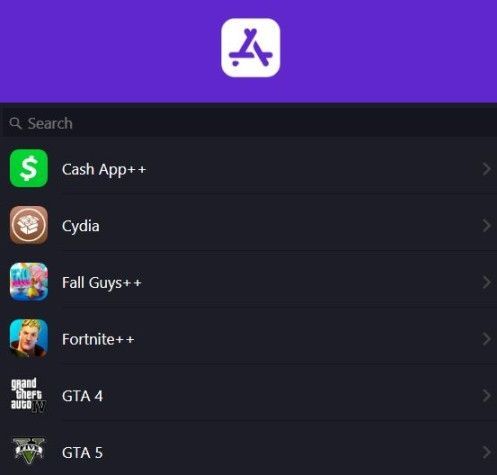This screenshot has width=497, height=475.
Task: Click the brown Cydia box icon
Action: 29,225
